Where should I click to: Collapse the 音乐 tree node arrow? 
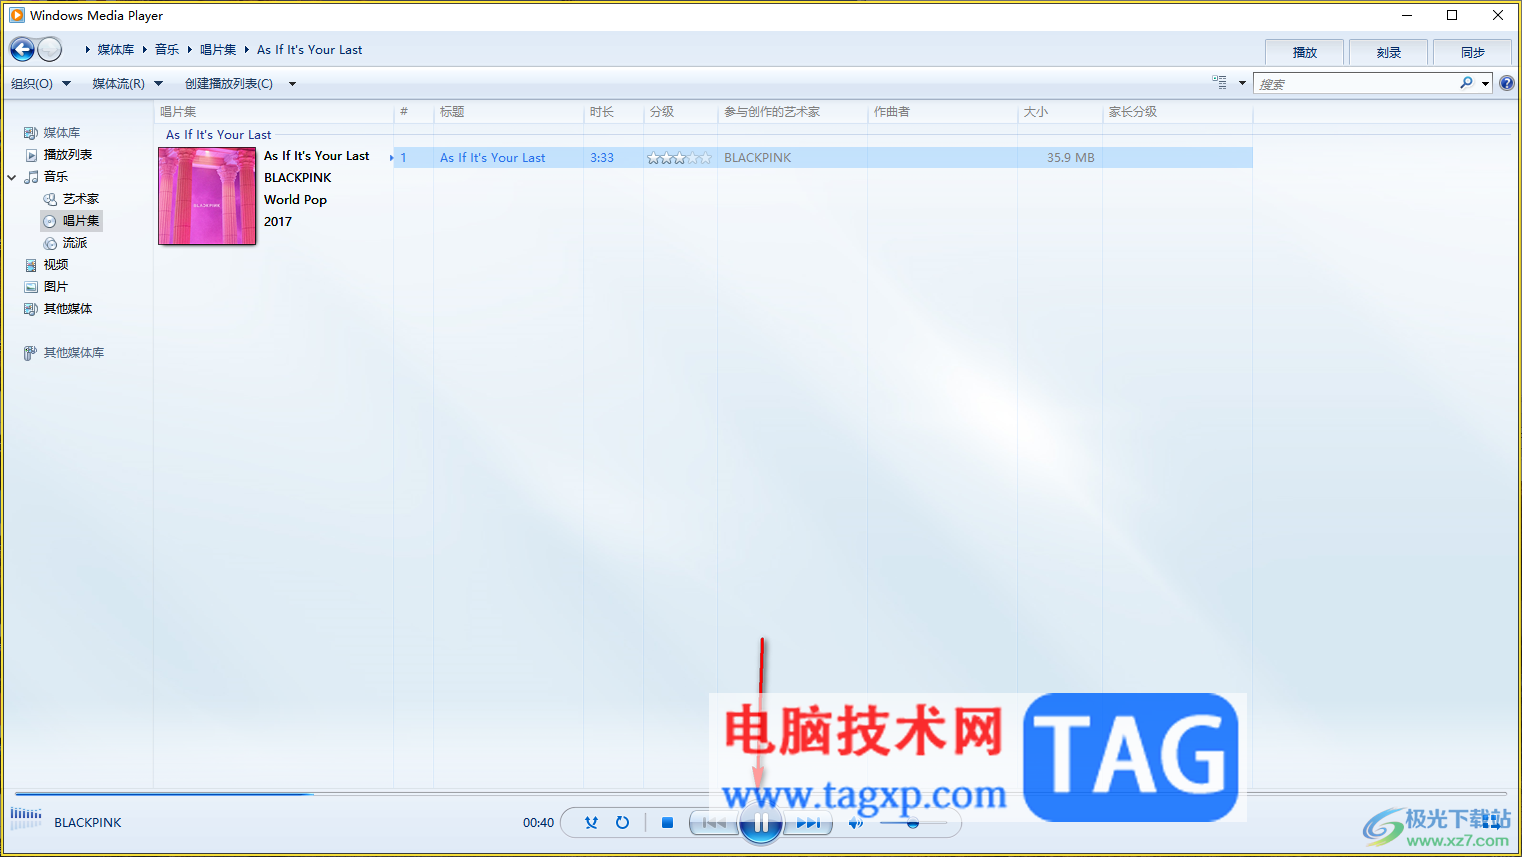[x=12, y=177]
